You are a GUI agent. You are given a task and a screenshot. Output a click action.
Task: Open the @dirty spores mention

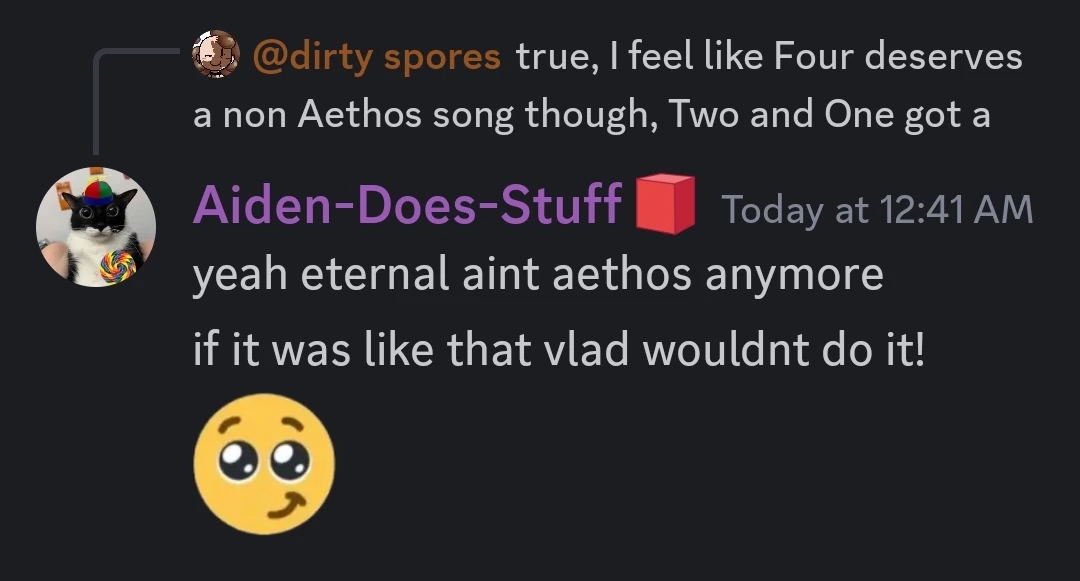pyautogui.click(x=377, y=56)
